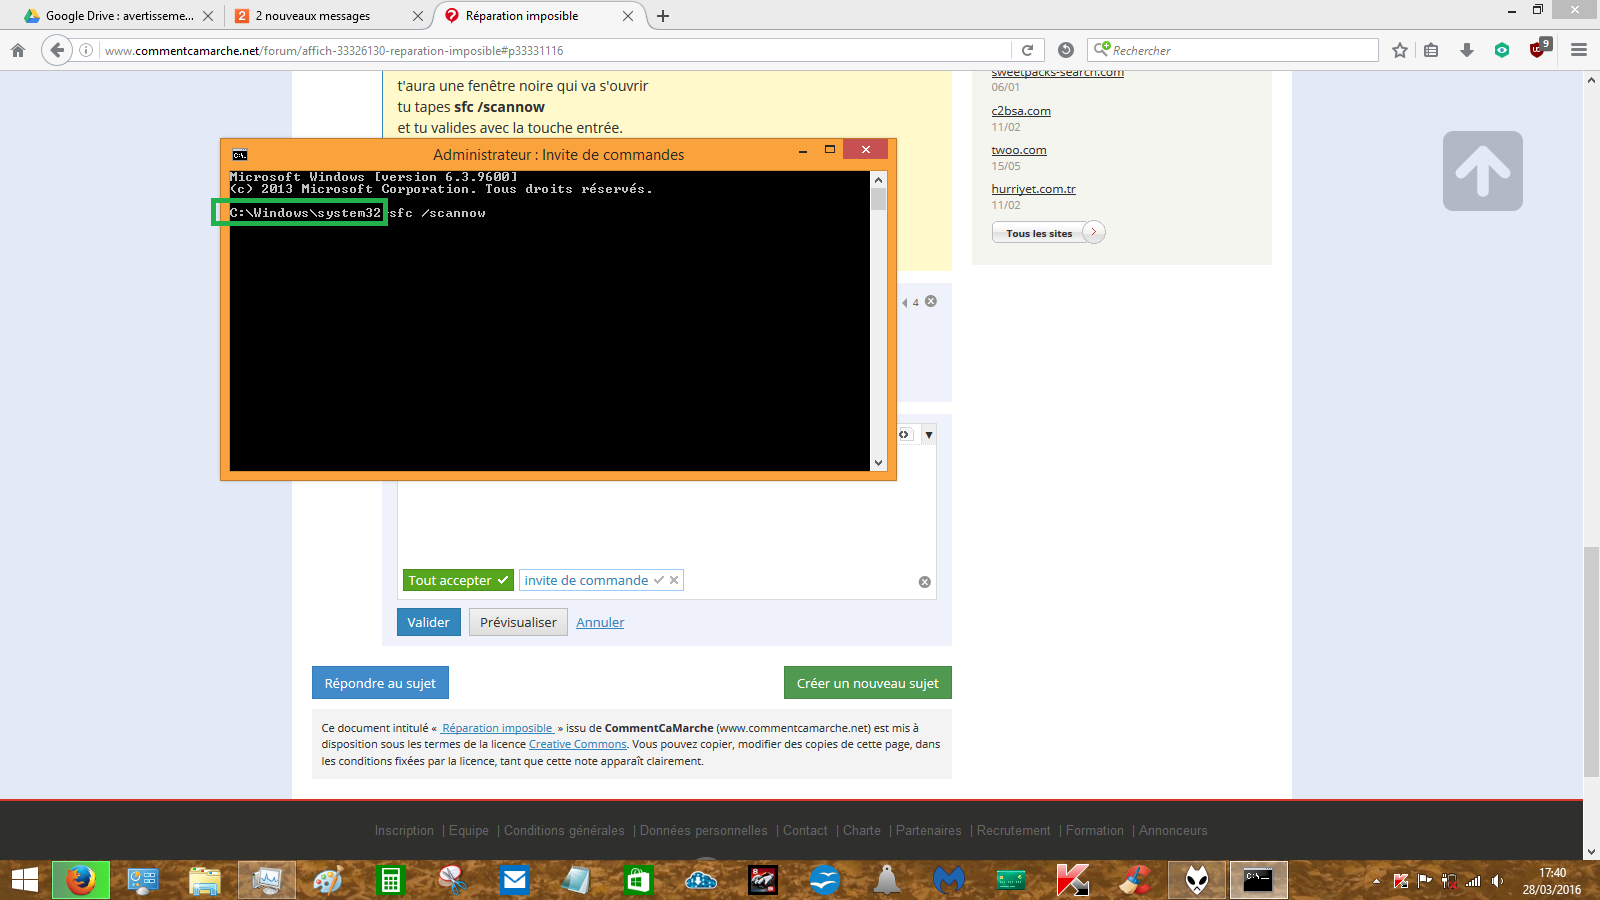Viewport: 1600px width, 900px height.
Task: Click the large scroll-to-top arrow
Action: click(x=1482, y=171)
